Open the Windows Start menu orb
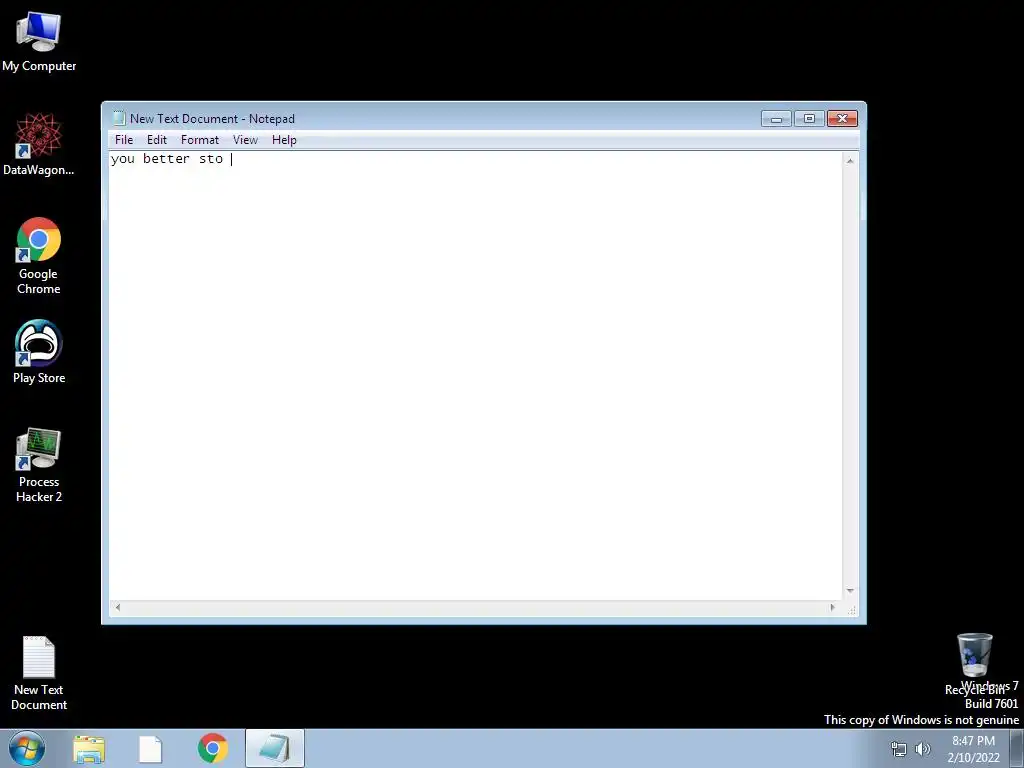This screenshot has height=768, width=1024. pyautogui.click(x=27, y=748)
